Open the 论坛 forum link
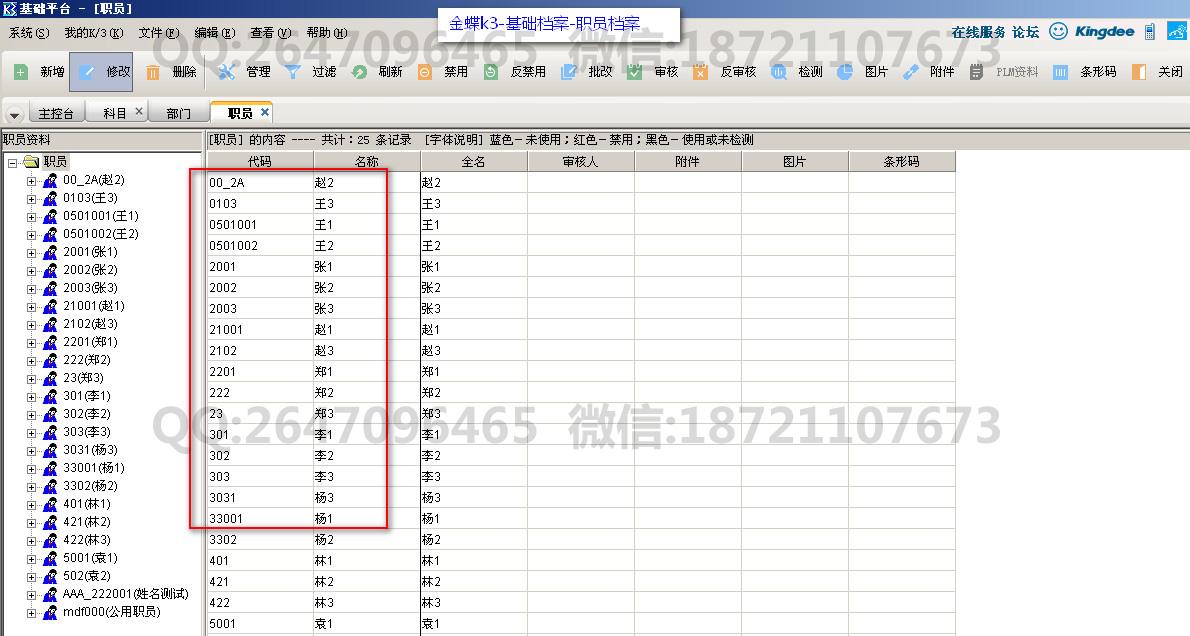This screenshot has width=1190, height=636. pyautogui.click(x=1025, y=32)
